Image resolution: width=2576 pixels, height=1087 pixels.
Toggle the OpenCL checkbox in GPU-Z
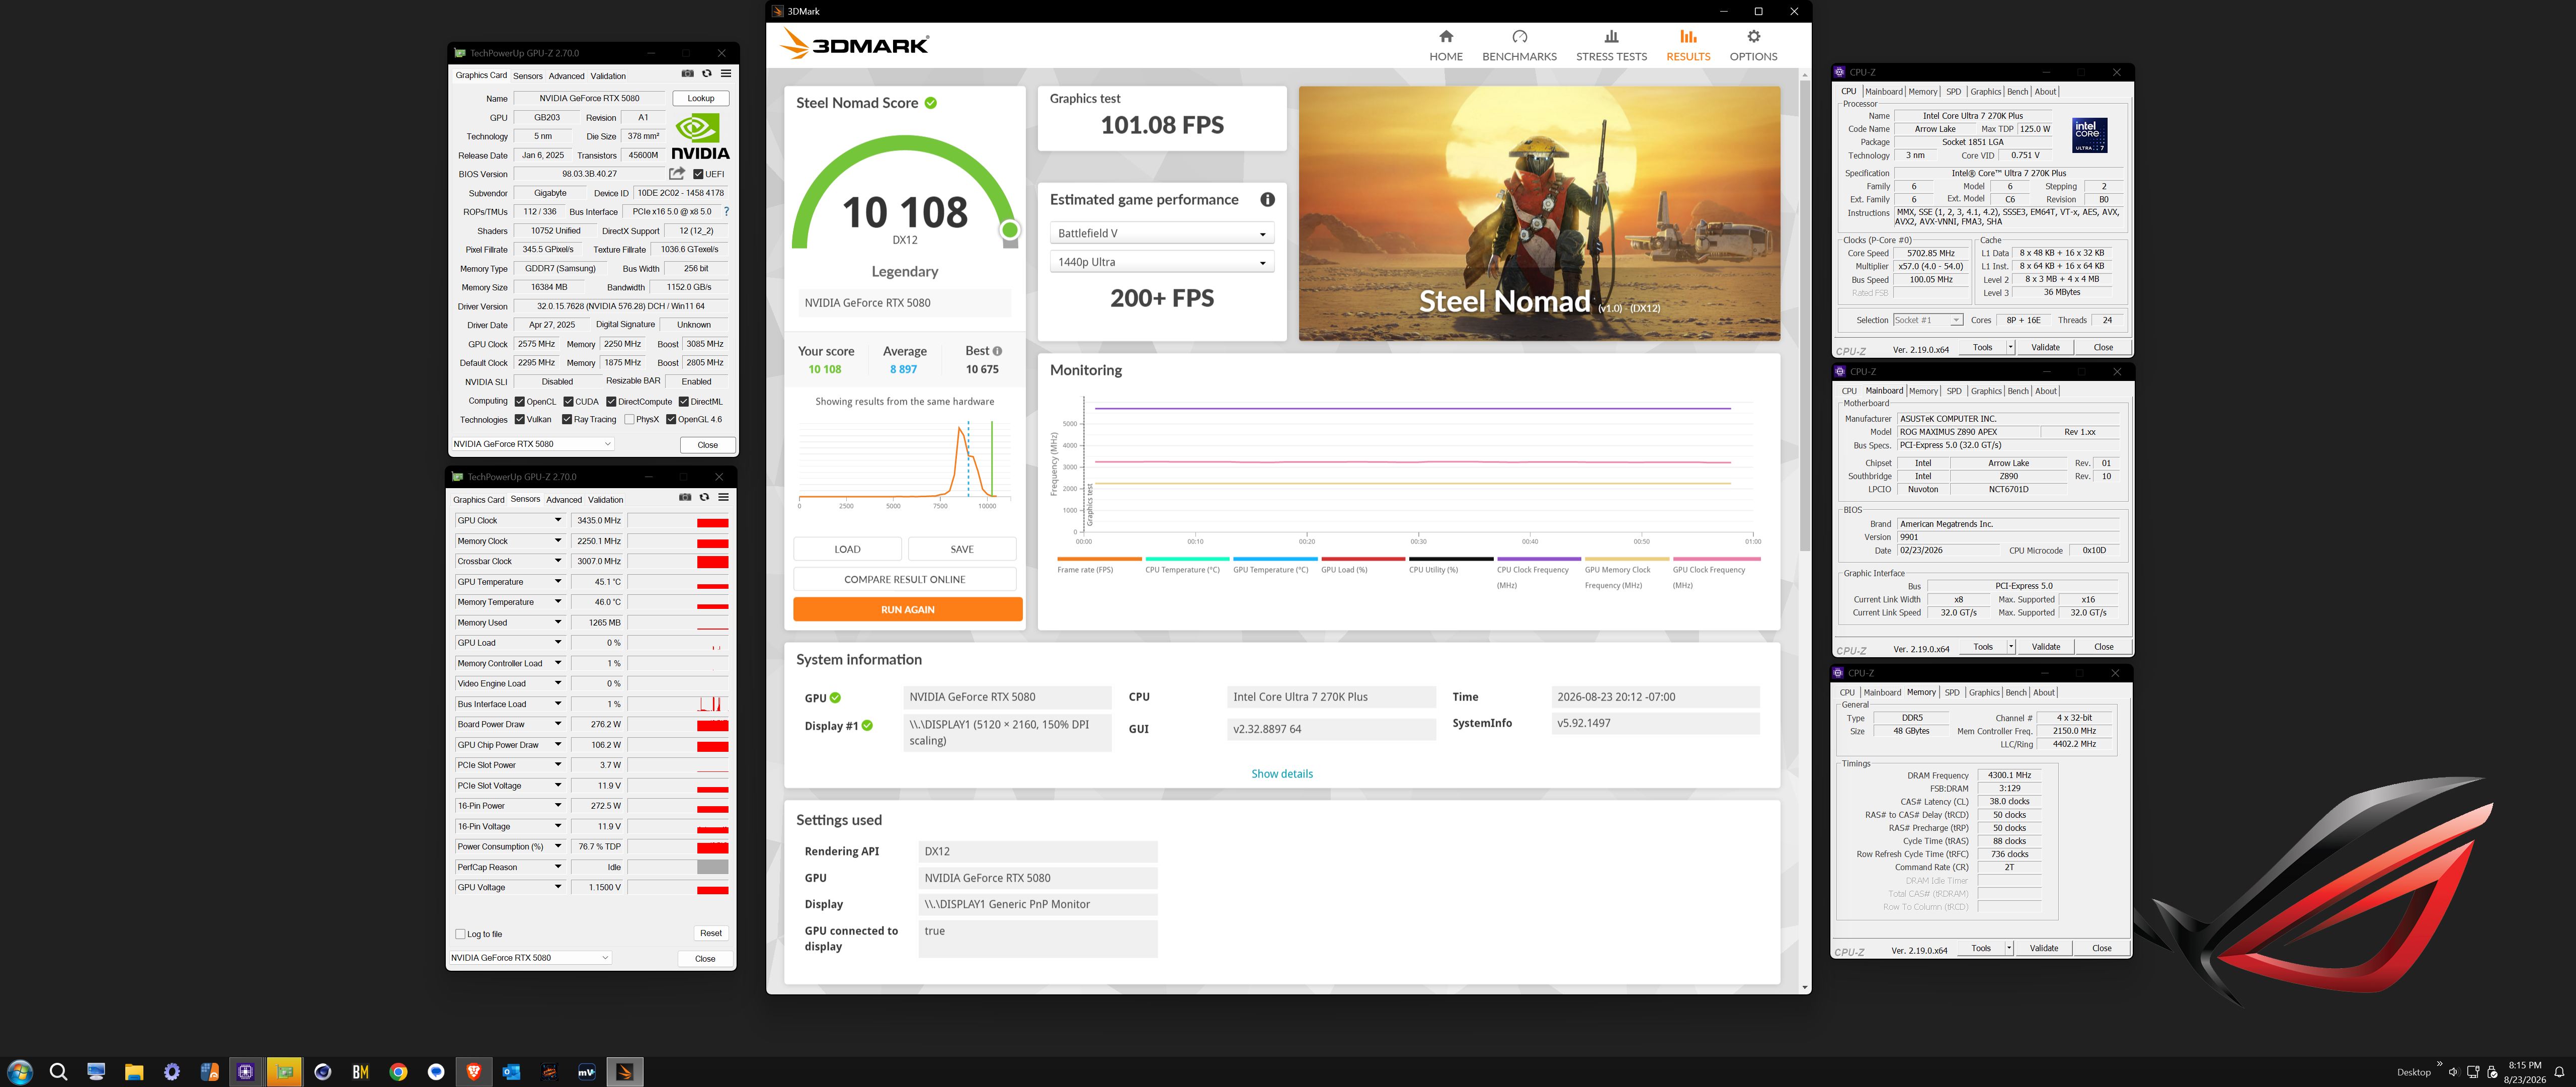coord(520,402)
